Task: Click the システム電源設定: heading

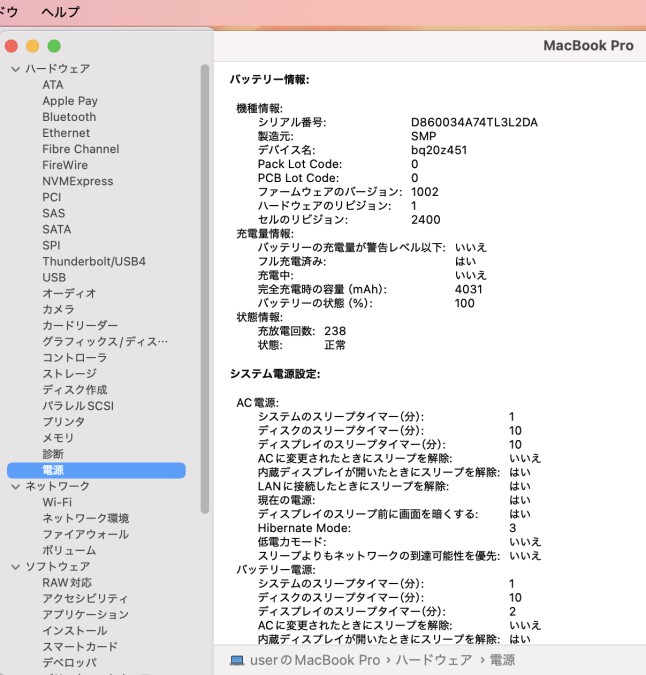Action: point(275,374)
